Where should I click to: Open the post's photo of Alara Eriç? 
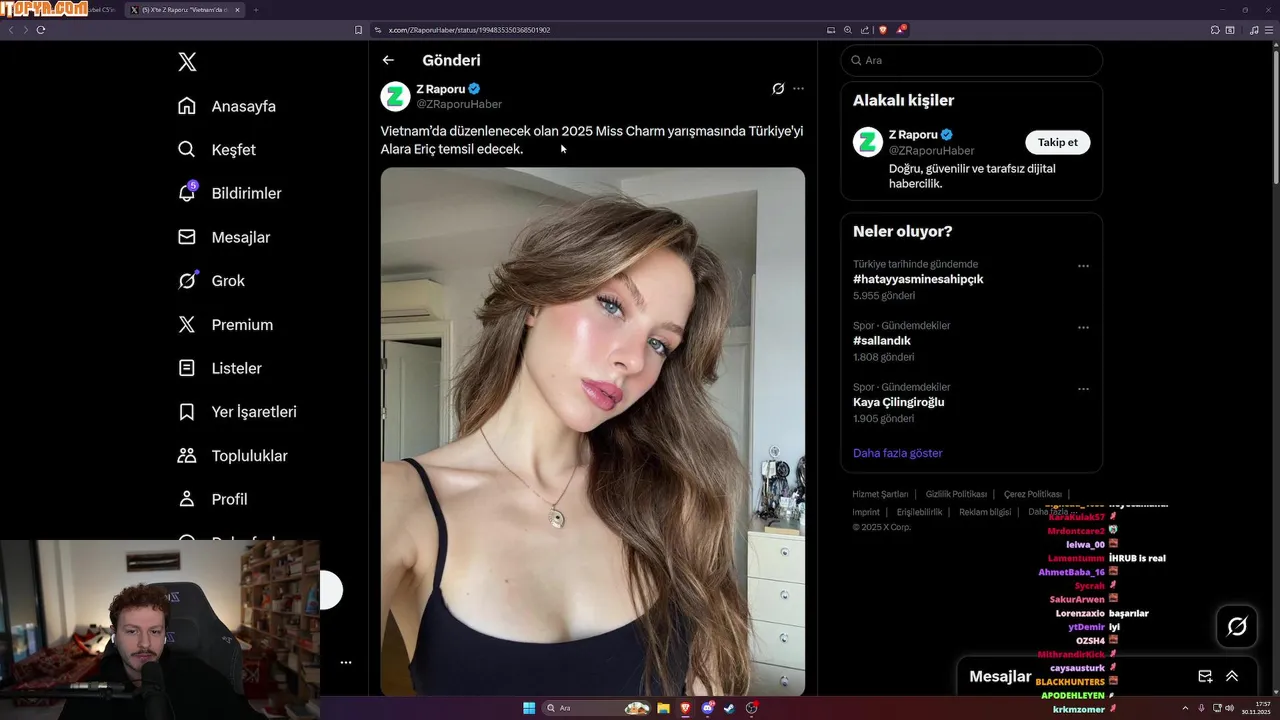tap(593, 431)
